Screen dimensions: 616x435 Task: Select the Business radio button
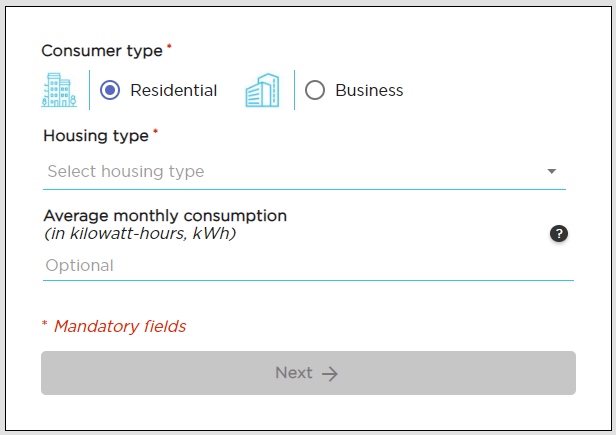pos(315,90)
